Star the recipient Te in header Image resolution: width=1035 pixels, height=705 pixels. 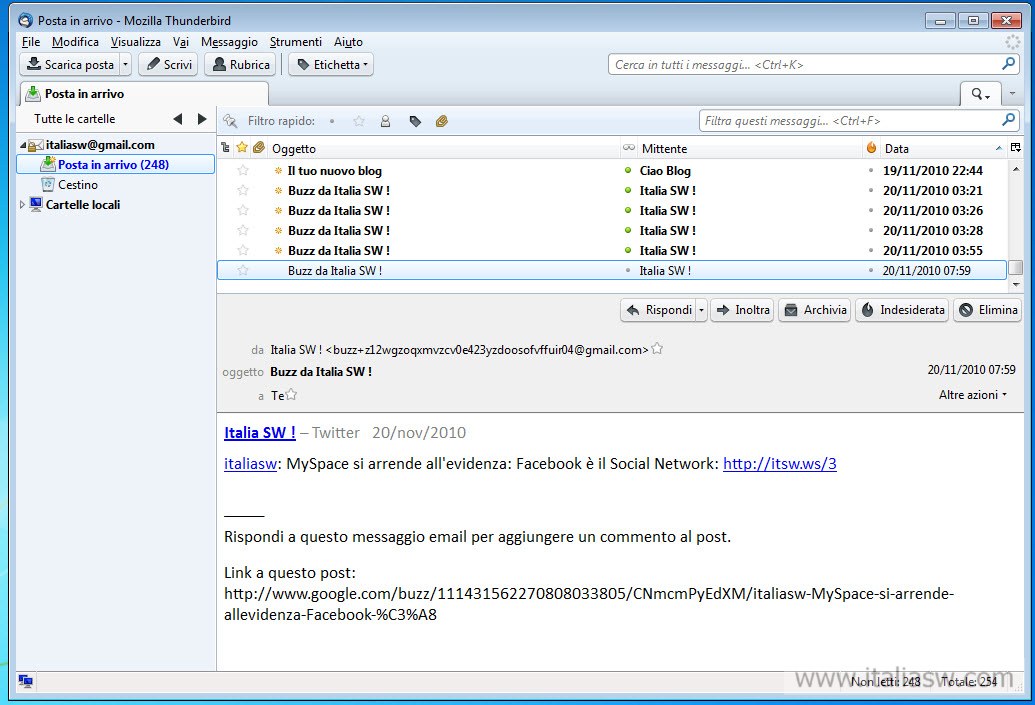click(x=291, y=395)
